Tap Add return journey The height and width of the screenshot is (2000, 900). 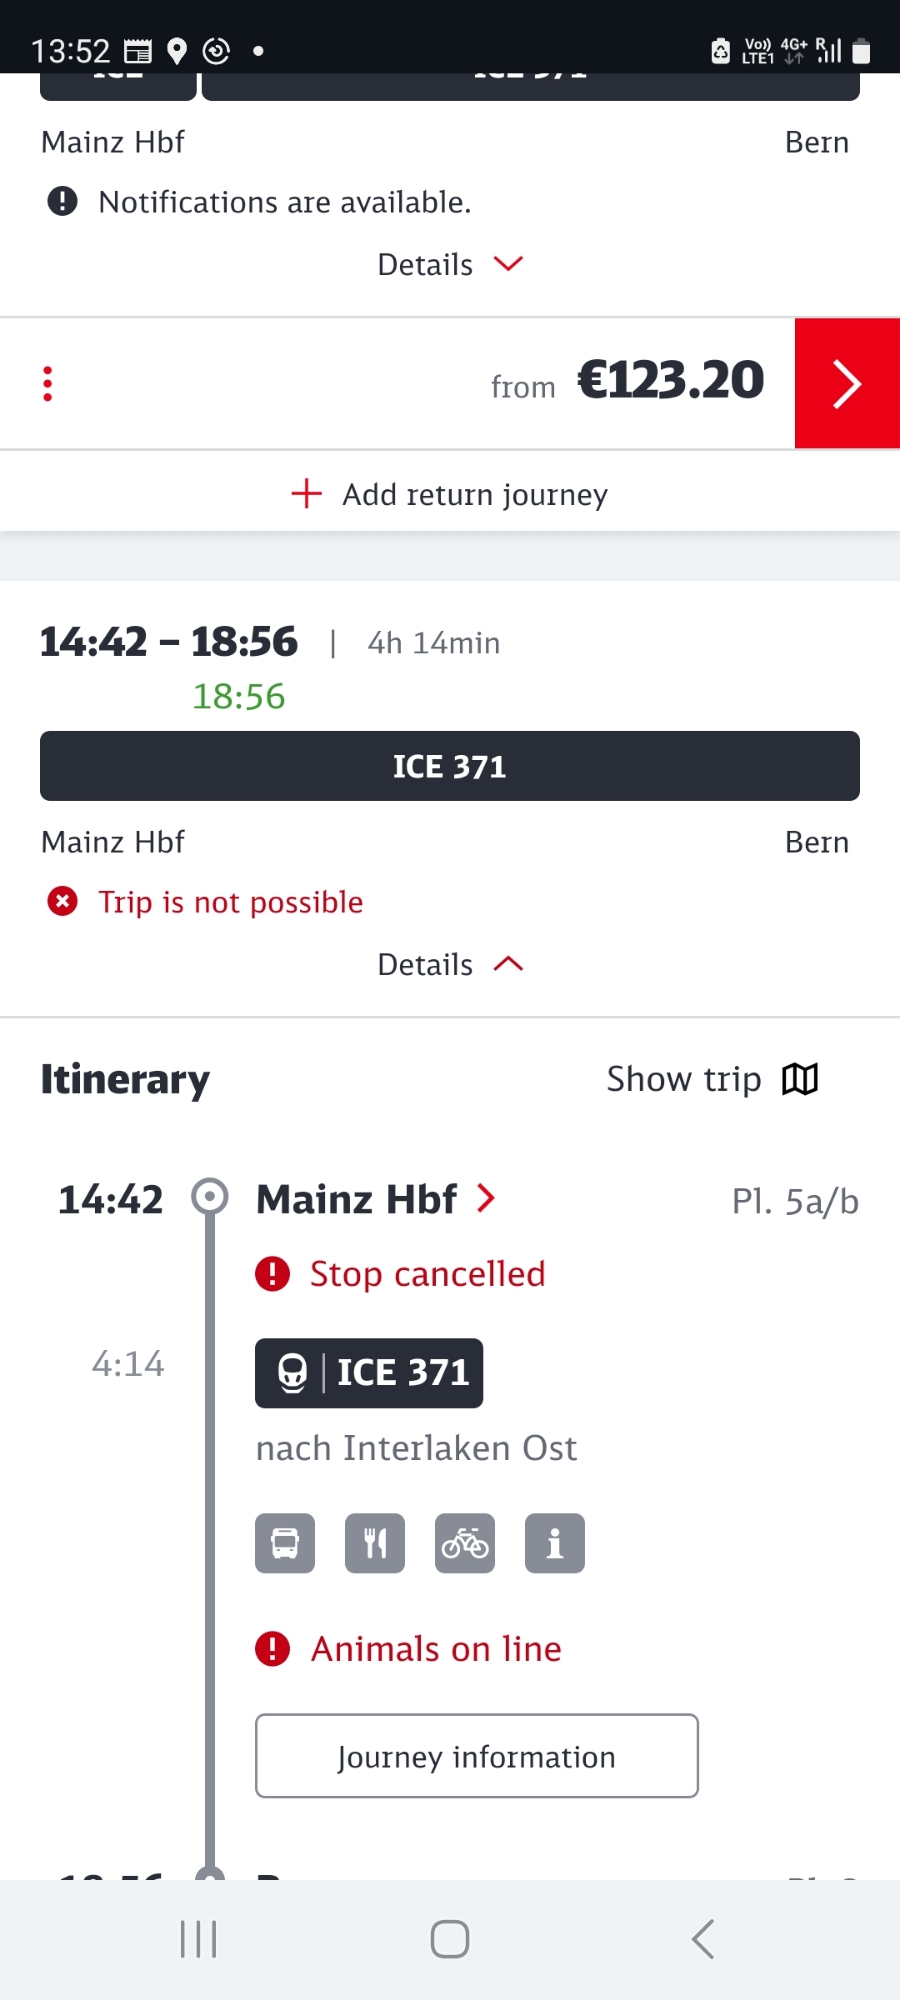[474, 494]
